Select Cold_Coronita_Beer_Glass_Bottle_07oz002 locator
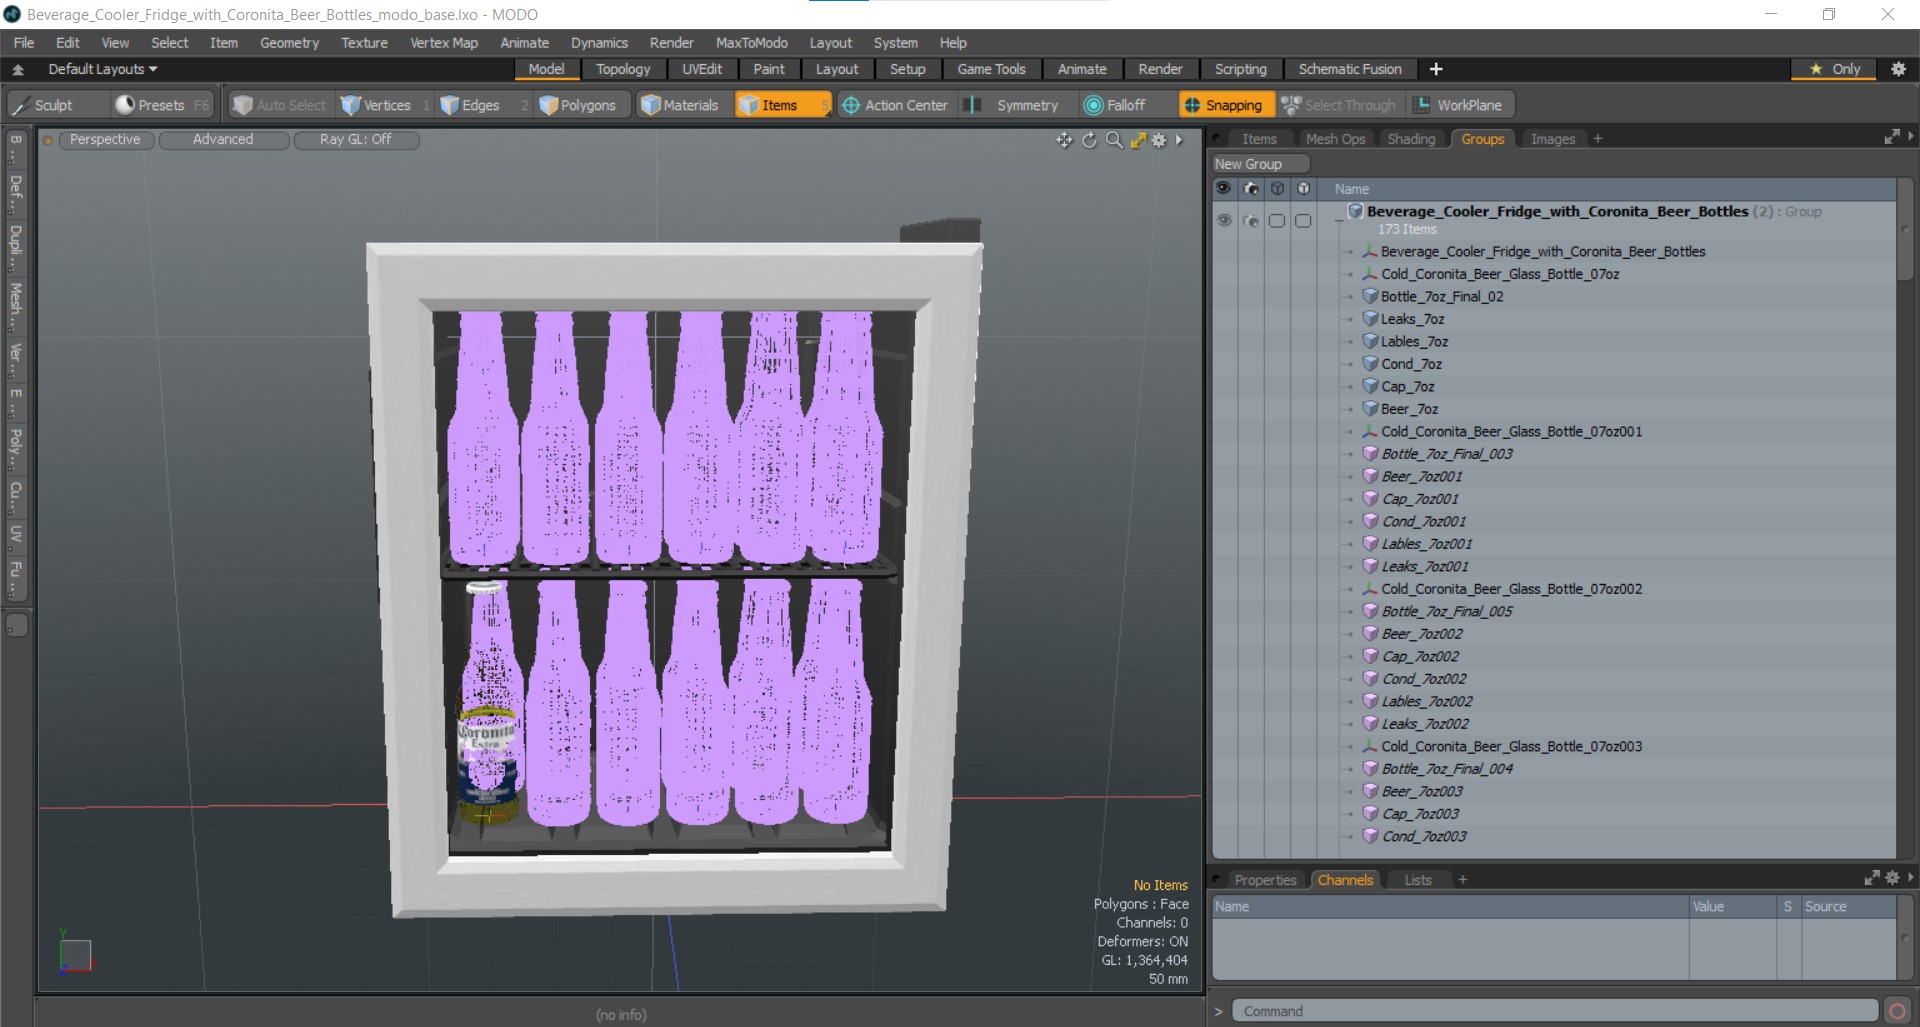This screenshot has height=1027, width=1920. (1510, 589)
